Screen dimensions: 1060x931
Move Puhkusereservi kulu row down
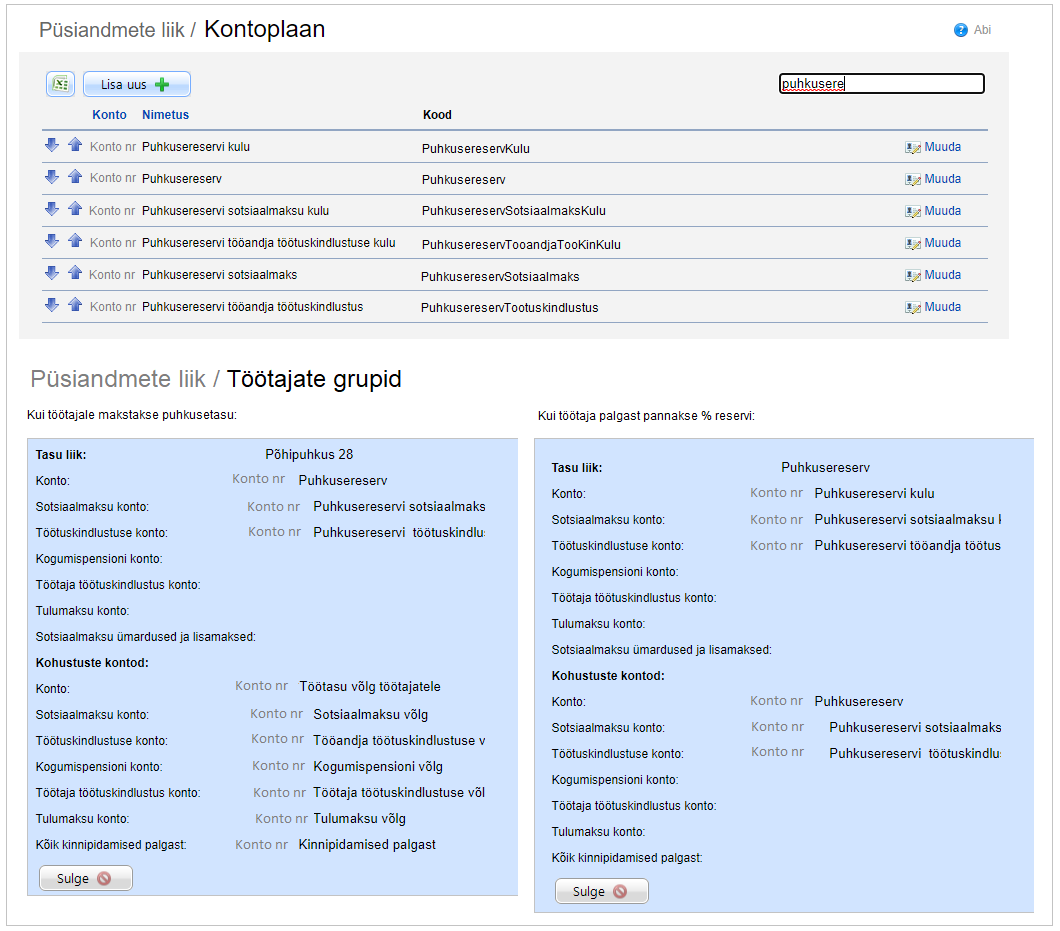click(52, 146)
